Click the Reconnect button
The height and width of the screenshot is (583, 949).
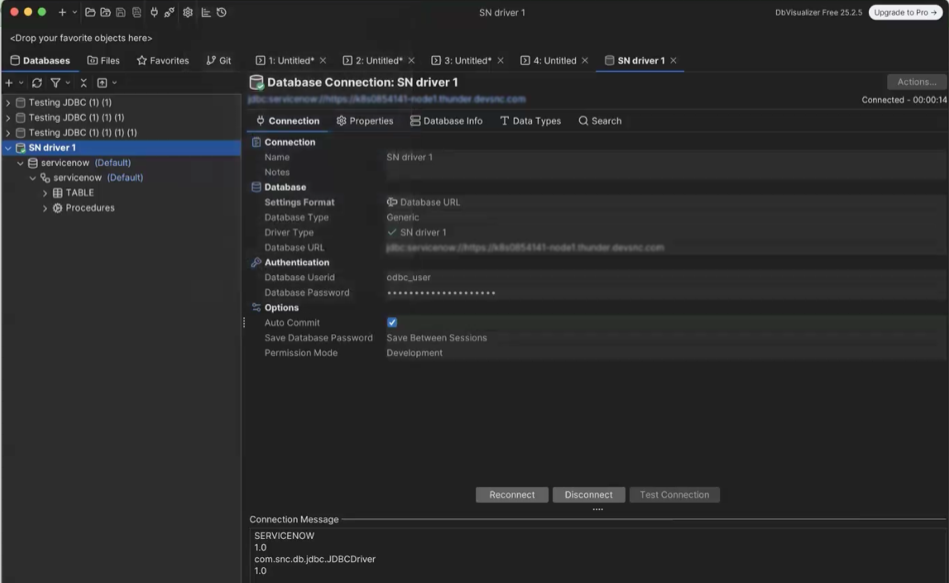click(512, 495)
